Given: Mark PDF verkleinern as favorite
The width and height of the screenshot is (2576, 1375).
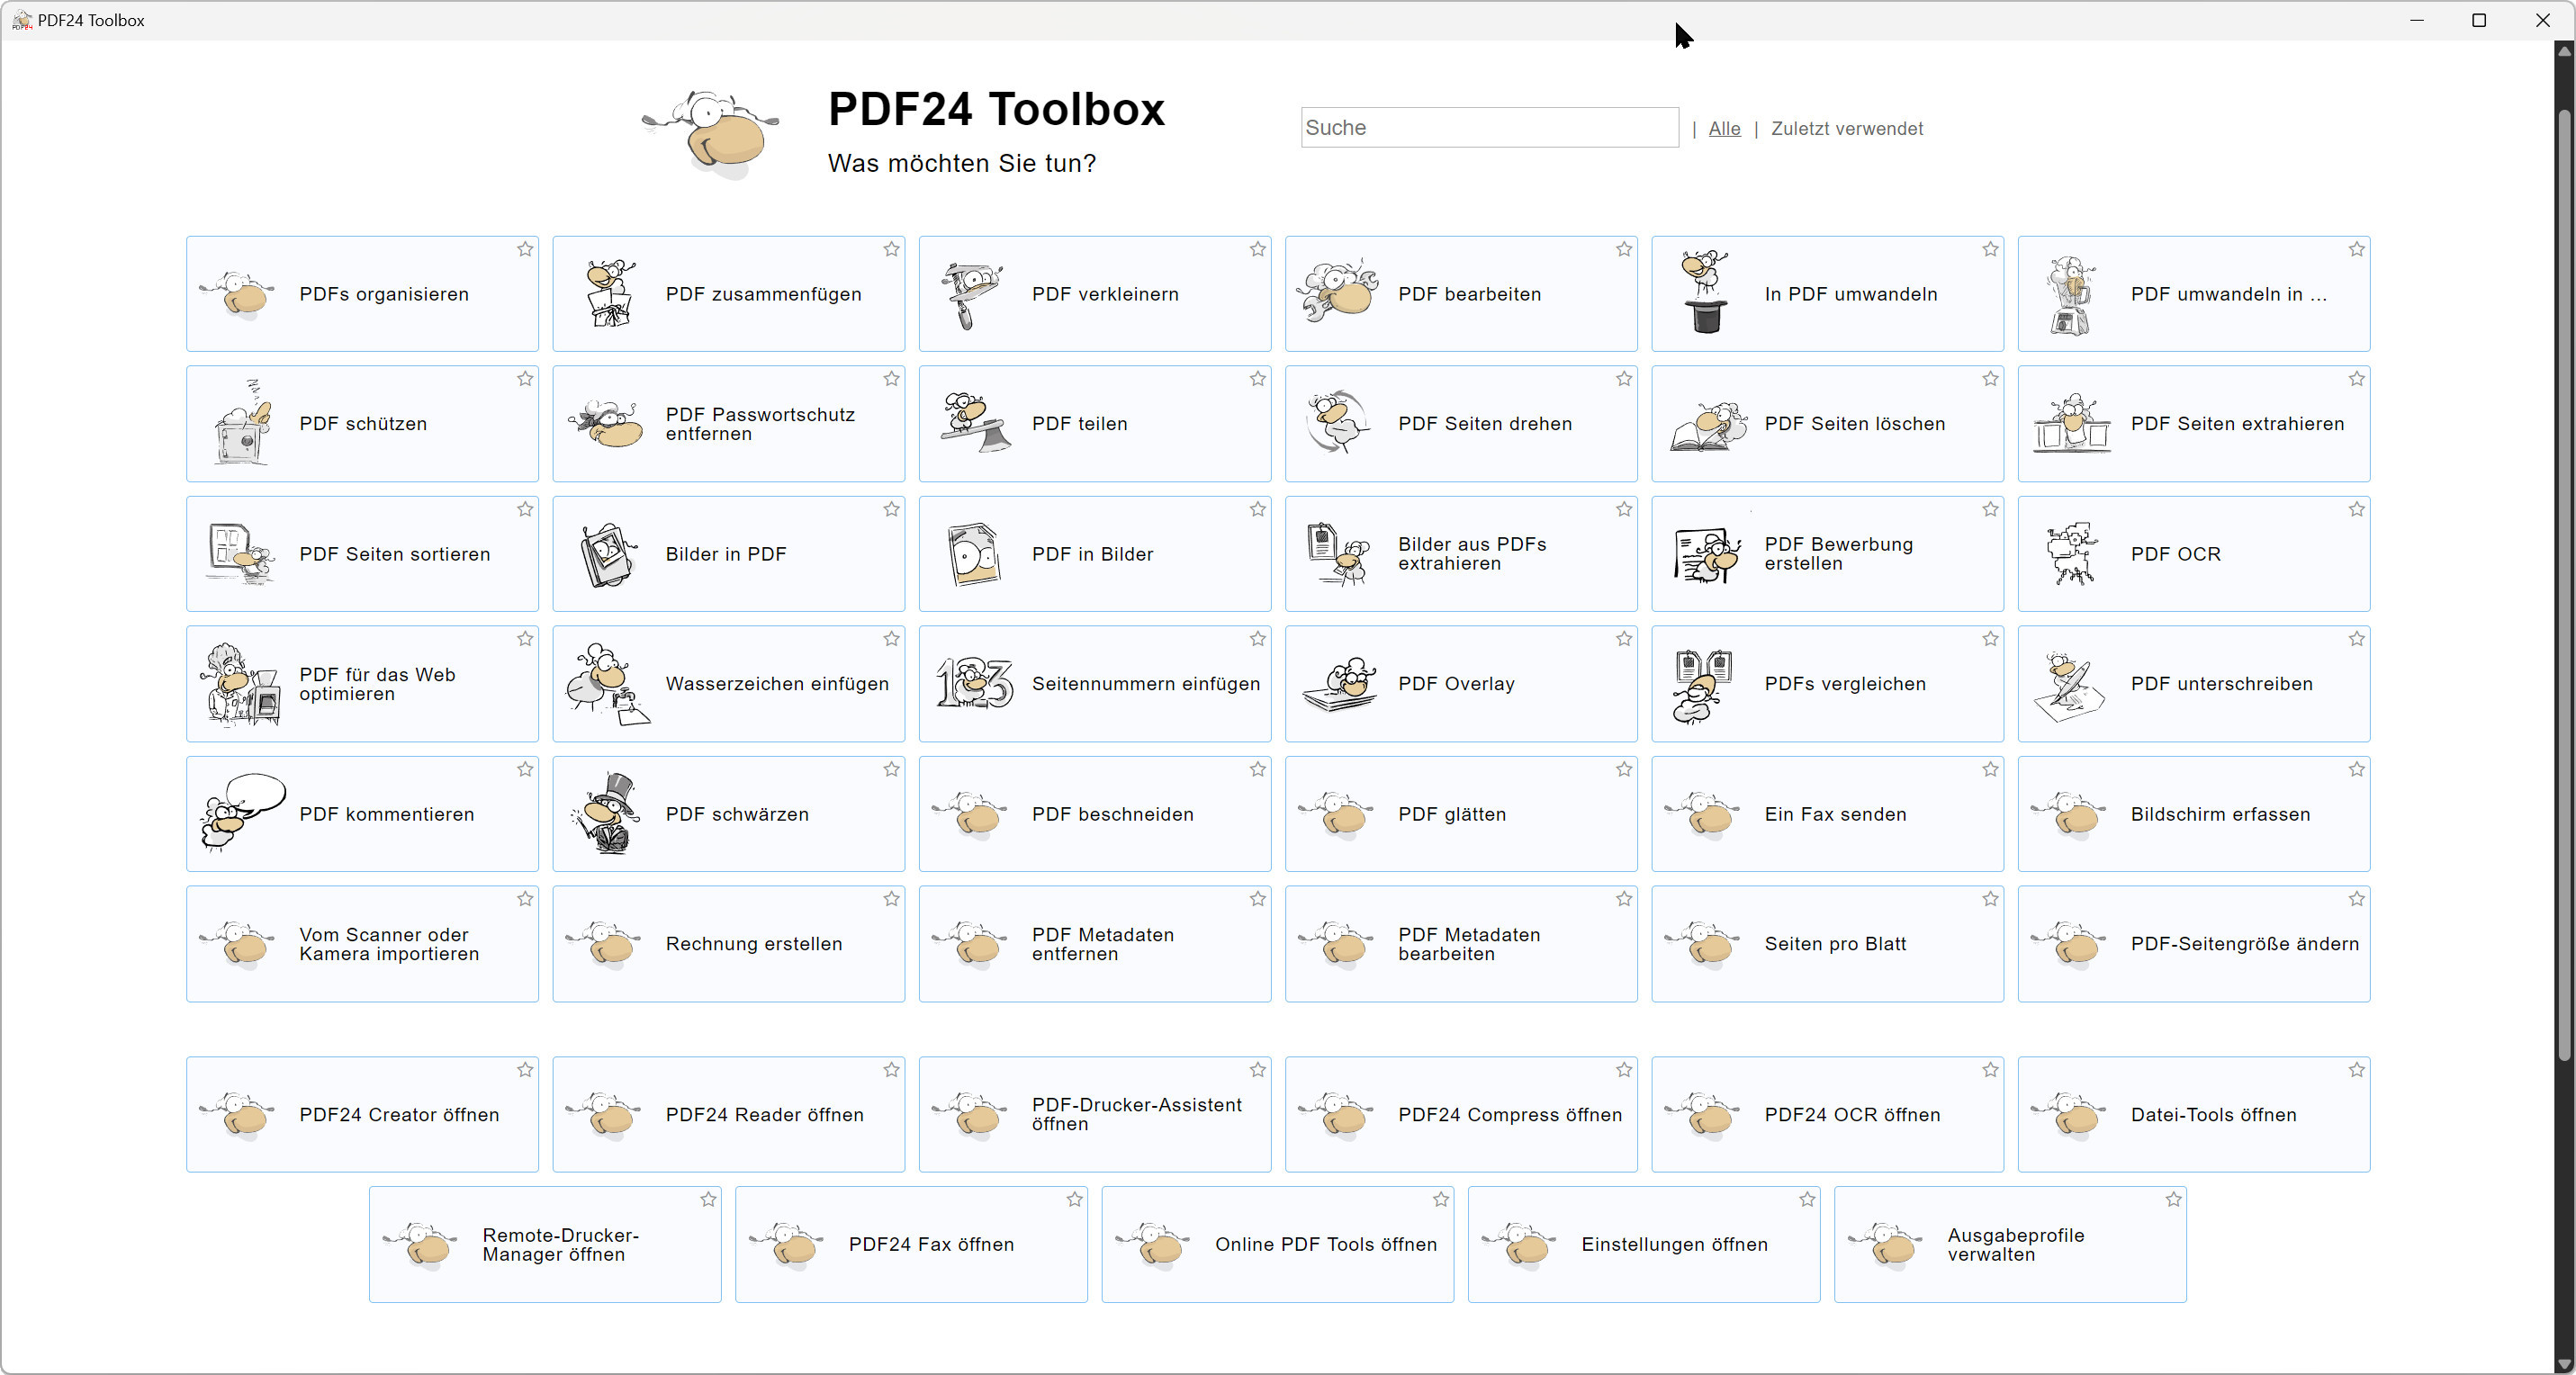Looking at the screenshot, I should coord(1258,249).
